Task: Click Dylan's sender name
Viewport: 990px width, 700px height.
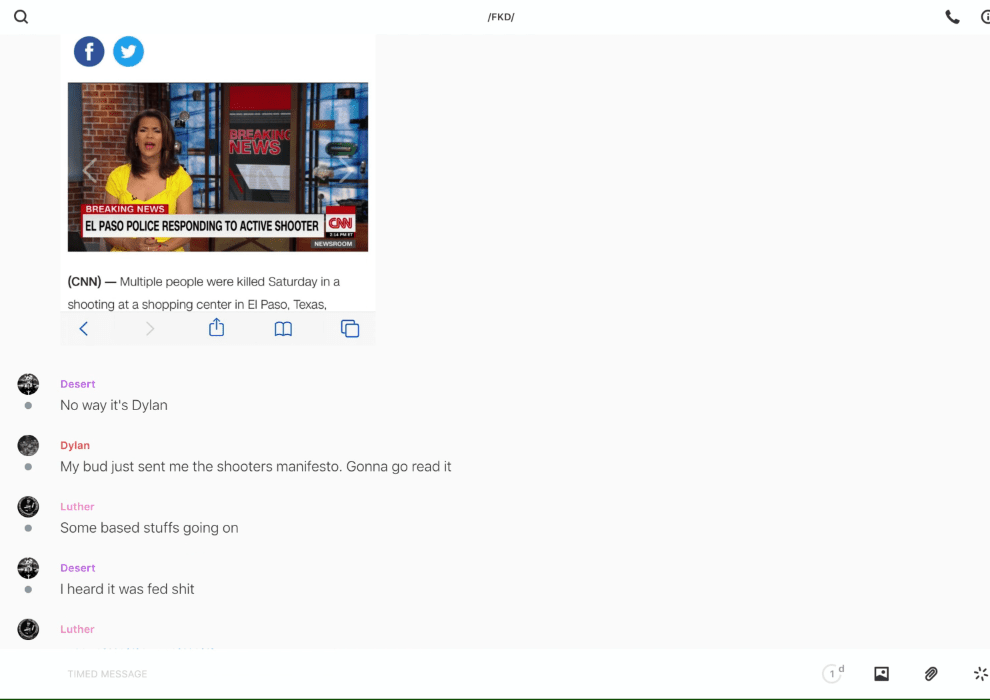Action: tap(75, 446)
